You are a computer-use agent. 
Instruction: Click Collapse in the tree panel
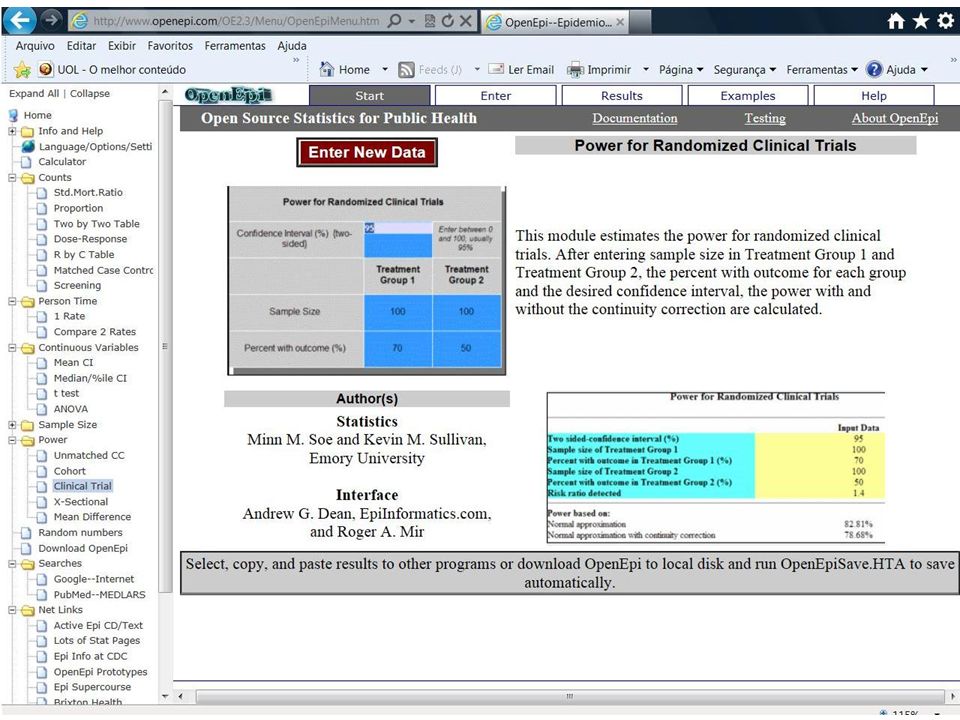(90, 94)
